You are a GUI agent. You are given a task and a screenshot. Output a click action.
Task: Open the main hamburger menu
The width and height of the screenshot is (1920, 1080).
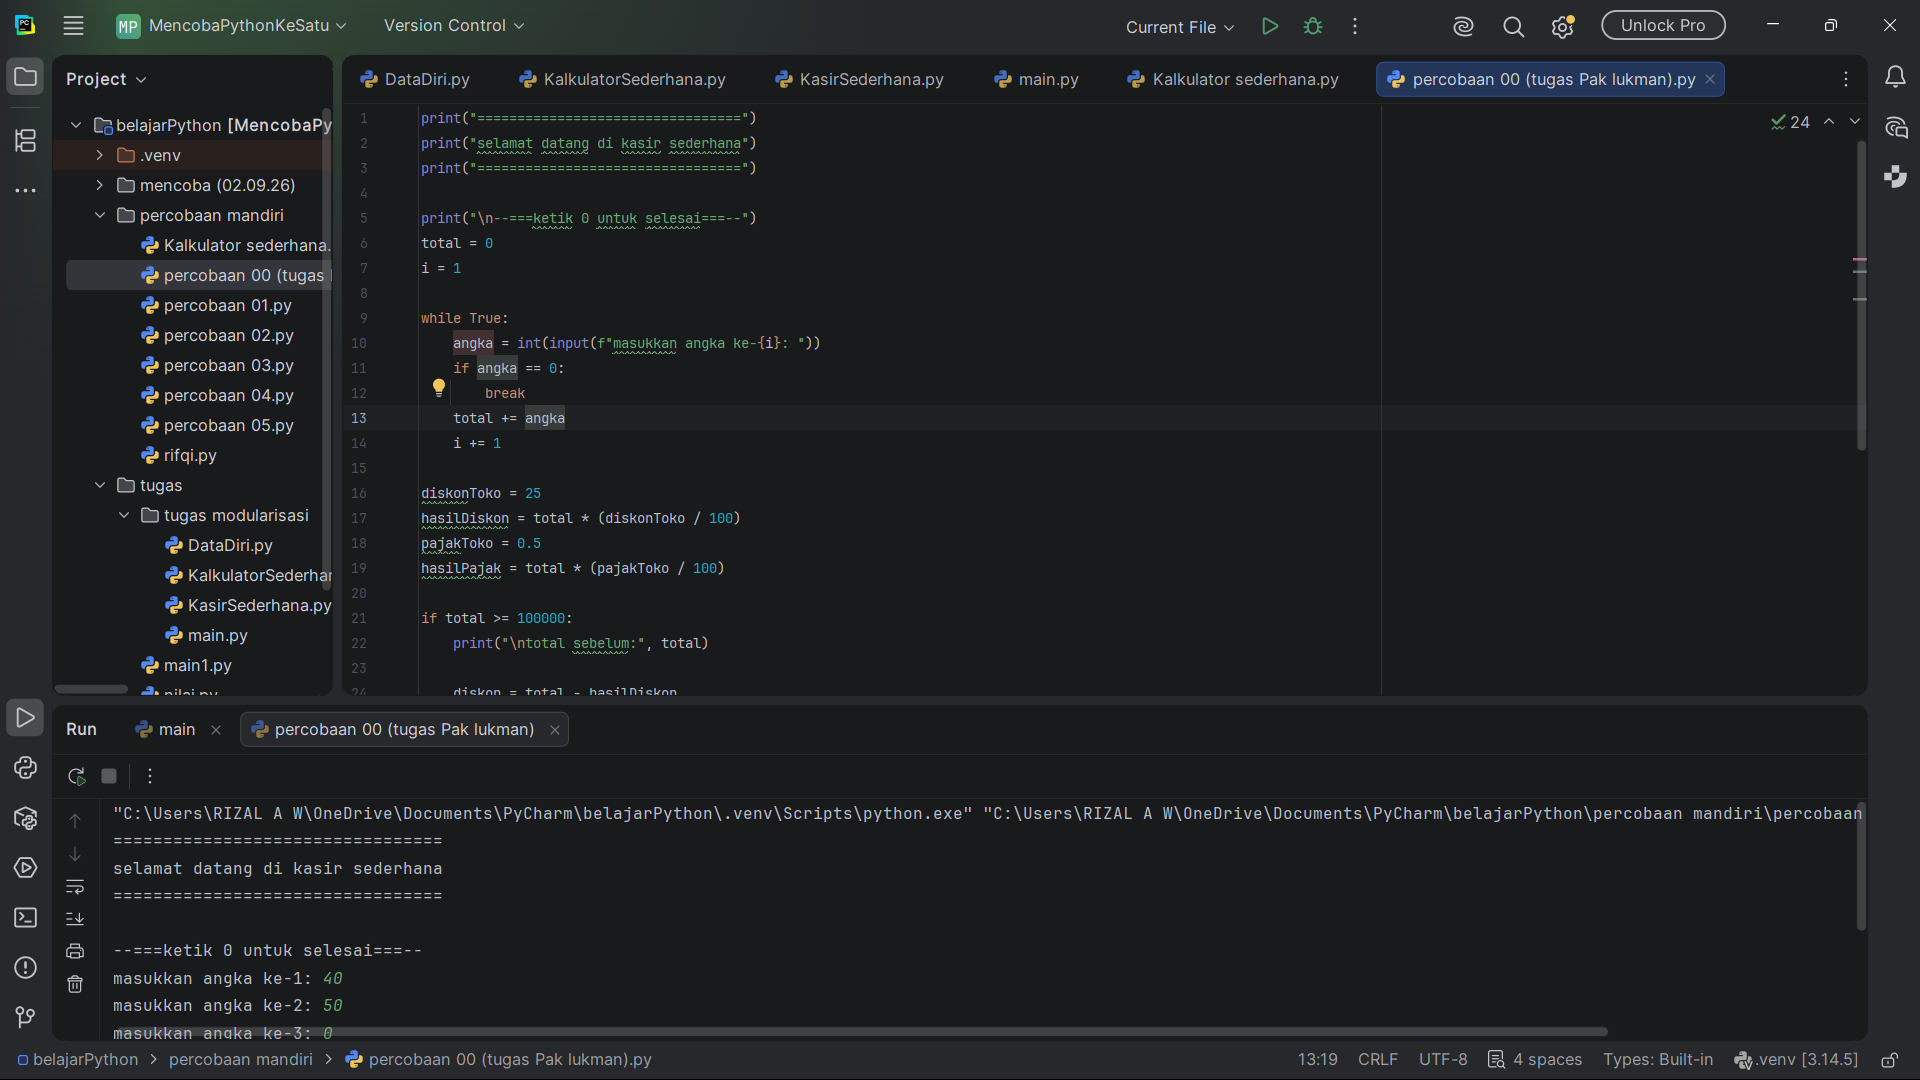(73, 26)
